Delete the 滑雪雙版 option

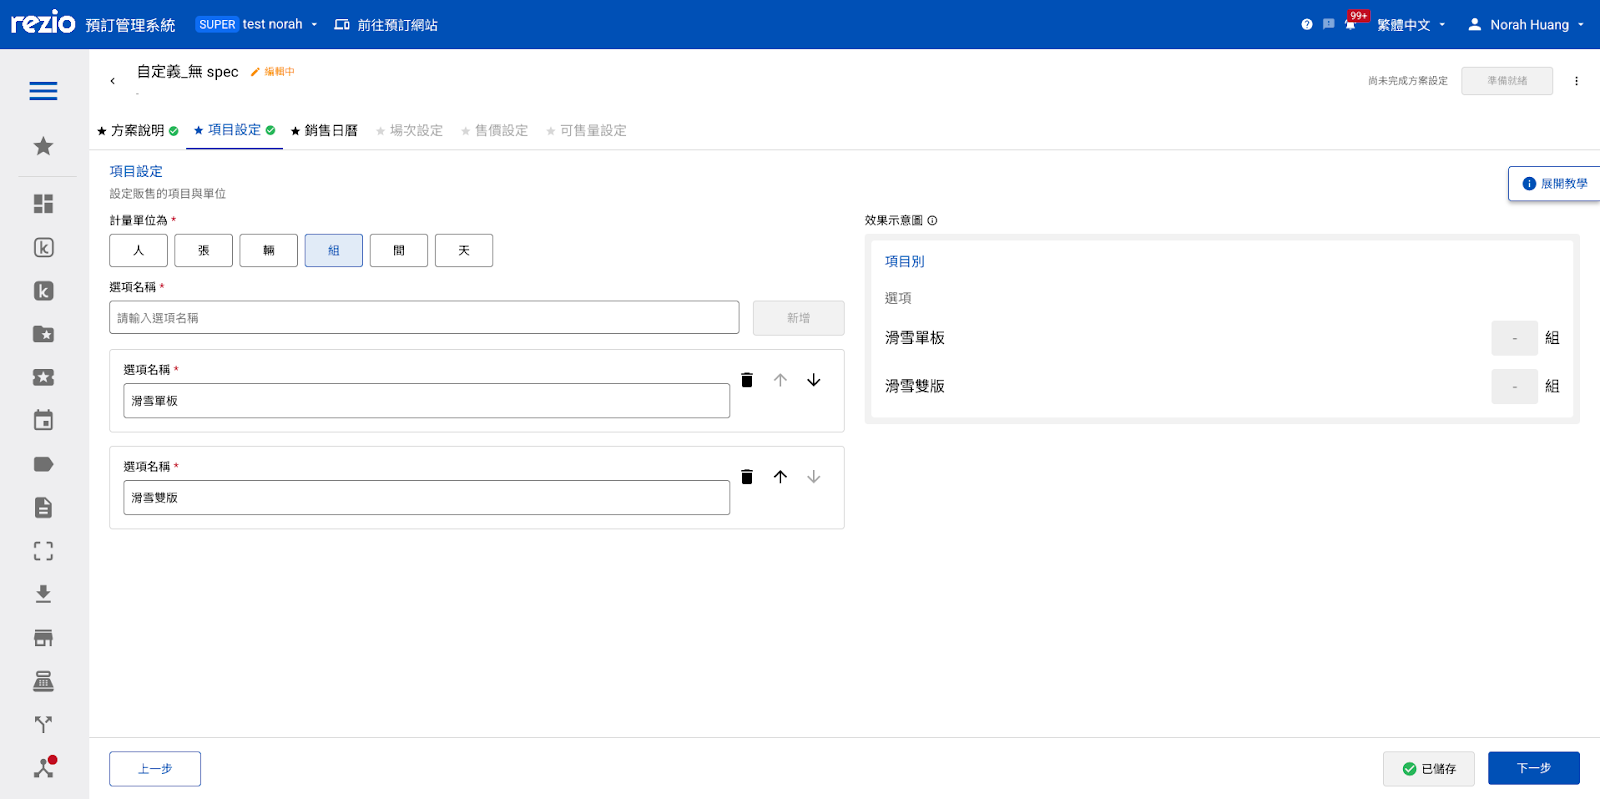click(747, 477)
